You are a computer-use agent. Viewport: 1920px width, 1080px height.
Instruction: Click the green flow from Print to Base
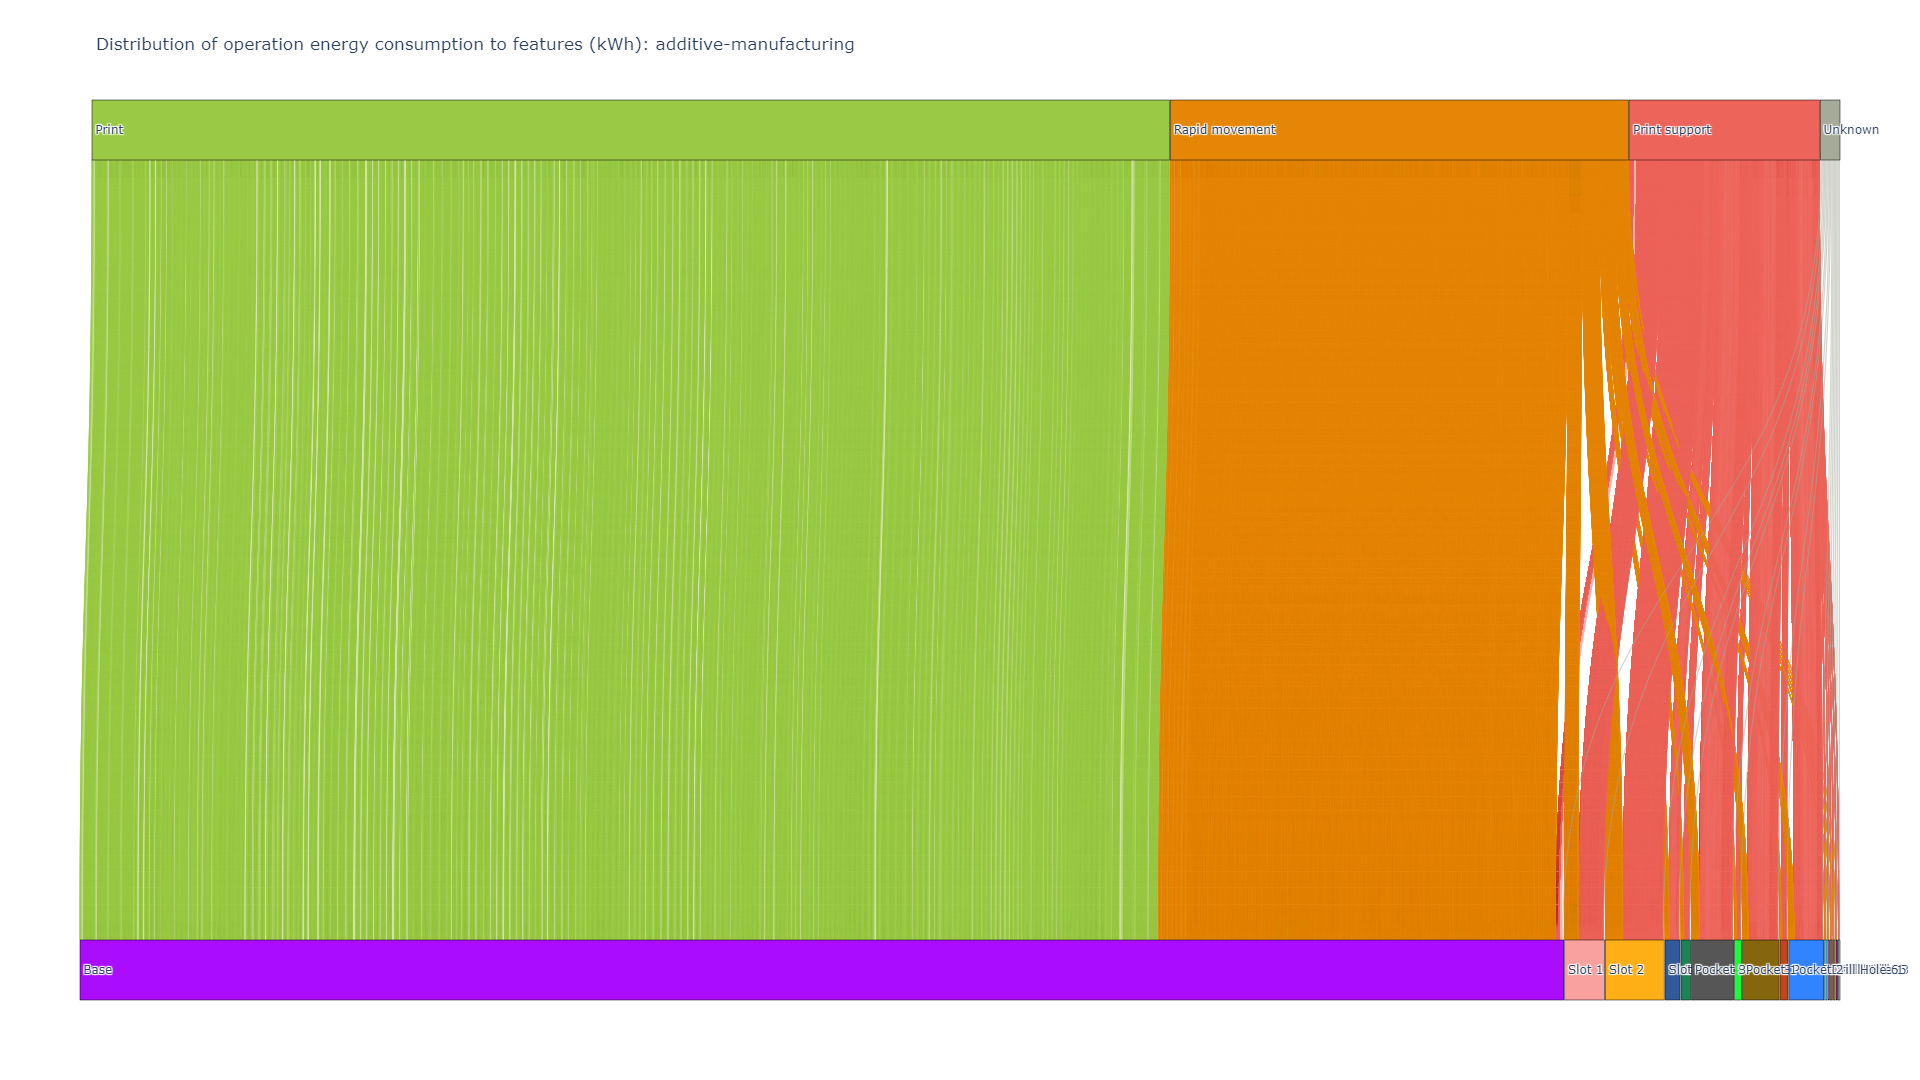600,550
